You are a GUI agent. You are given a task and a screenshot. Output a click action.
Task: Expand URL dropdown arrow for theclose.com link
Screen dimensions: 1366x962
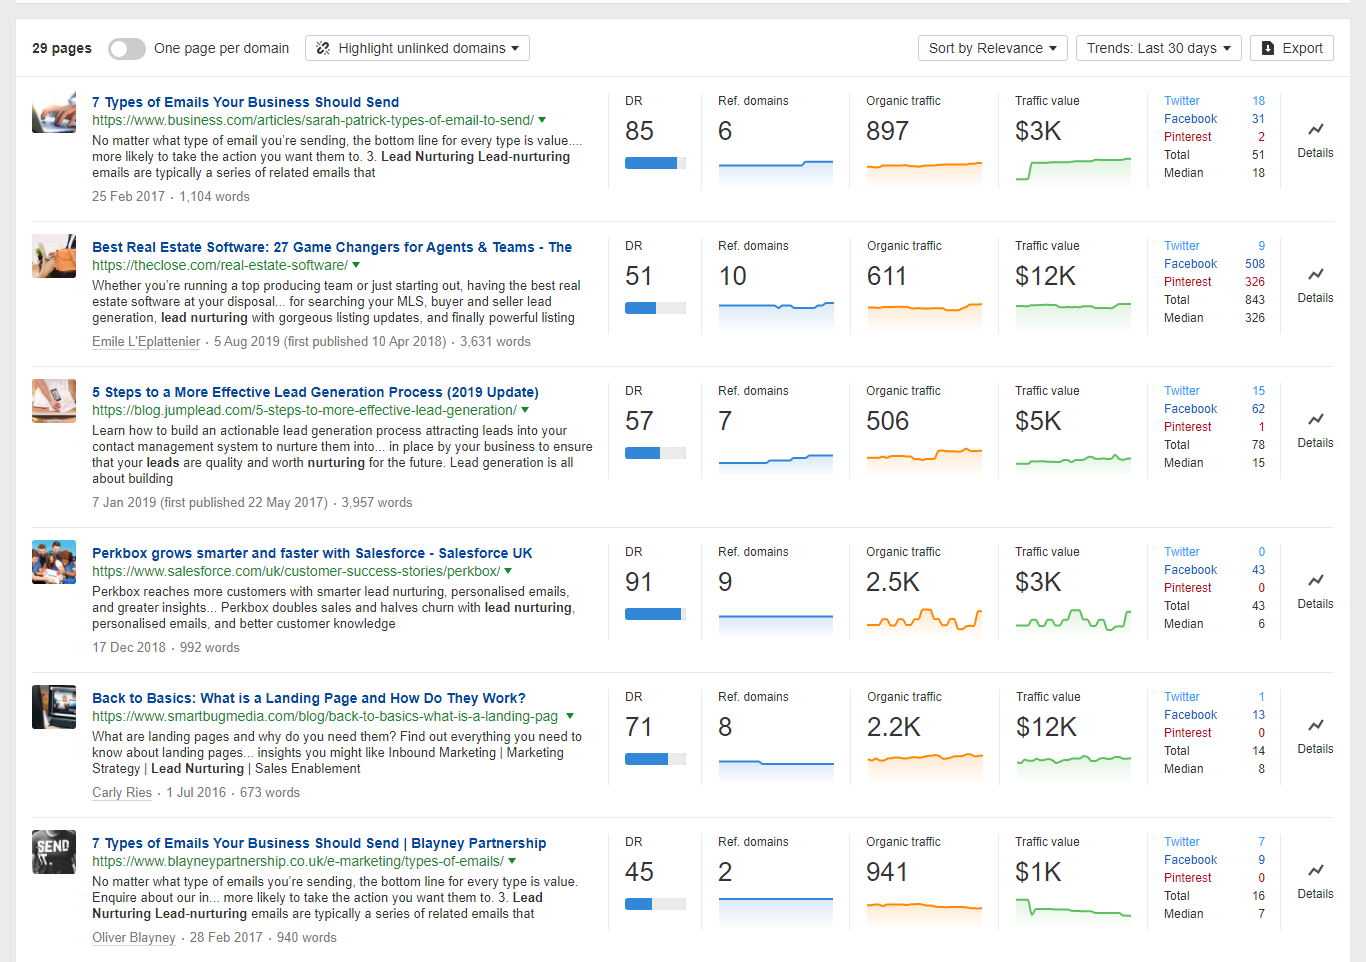pos(357,266)
